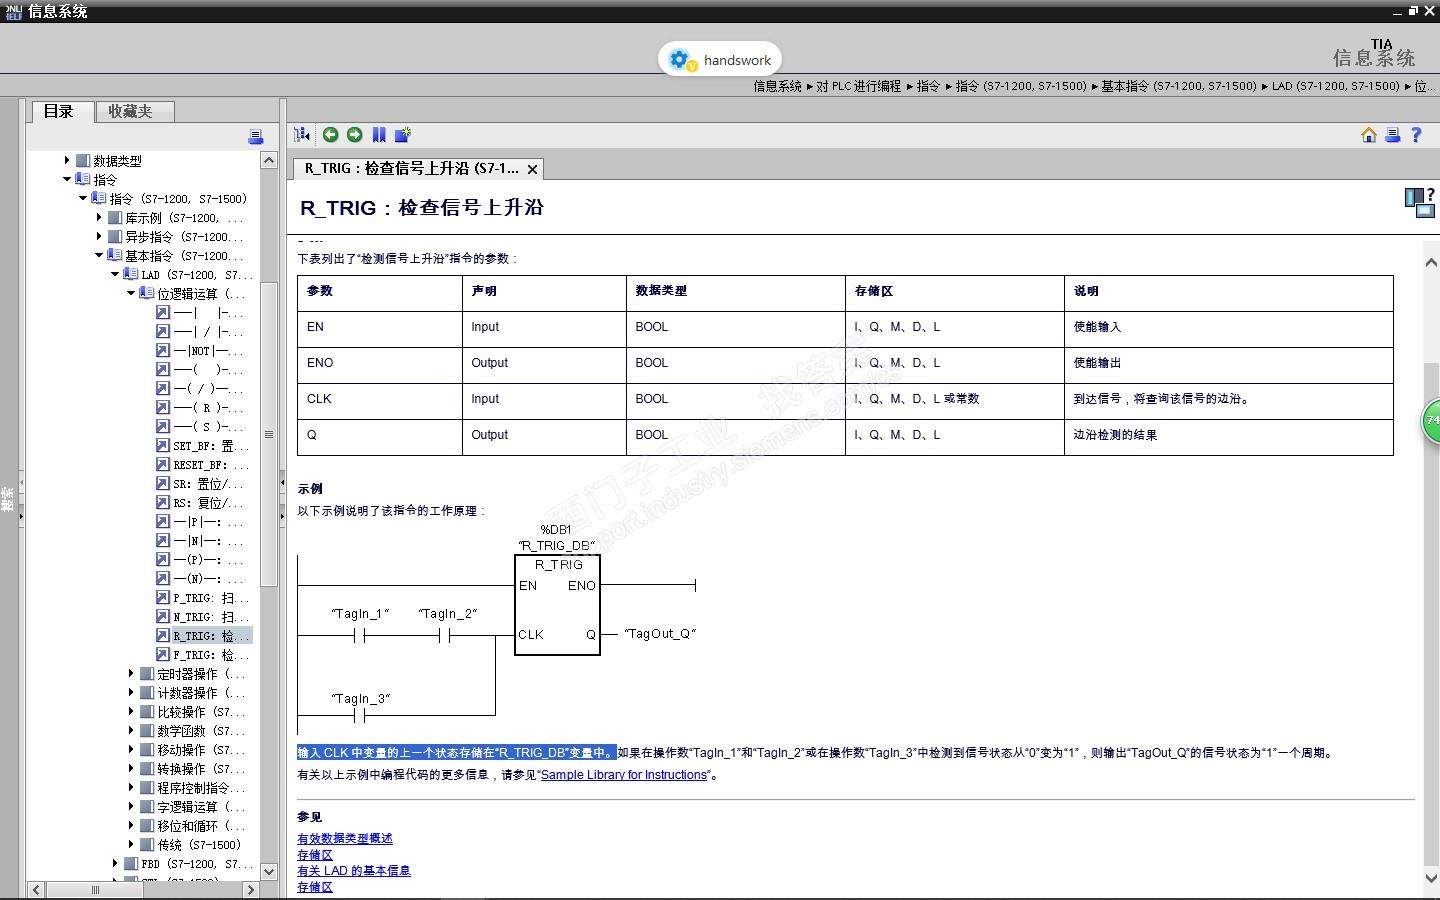Click the book icon beside 数据类型
Screen dimensions: 1440x900
83,160
